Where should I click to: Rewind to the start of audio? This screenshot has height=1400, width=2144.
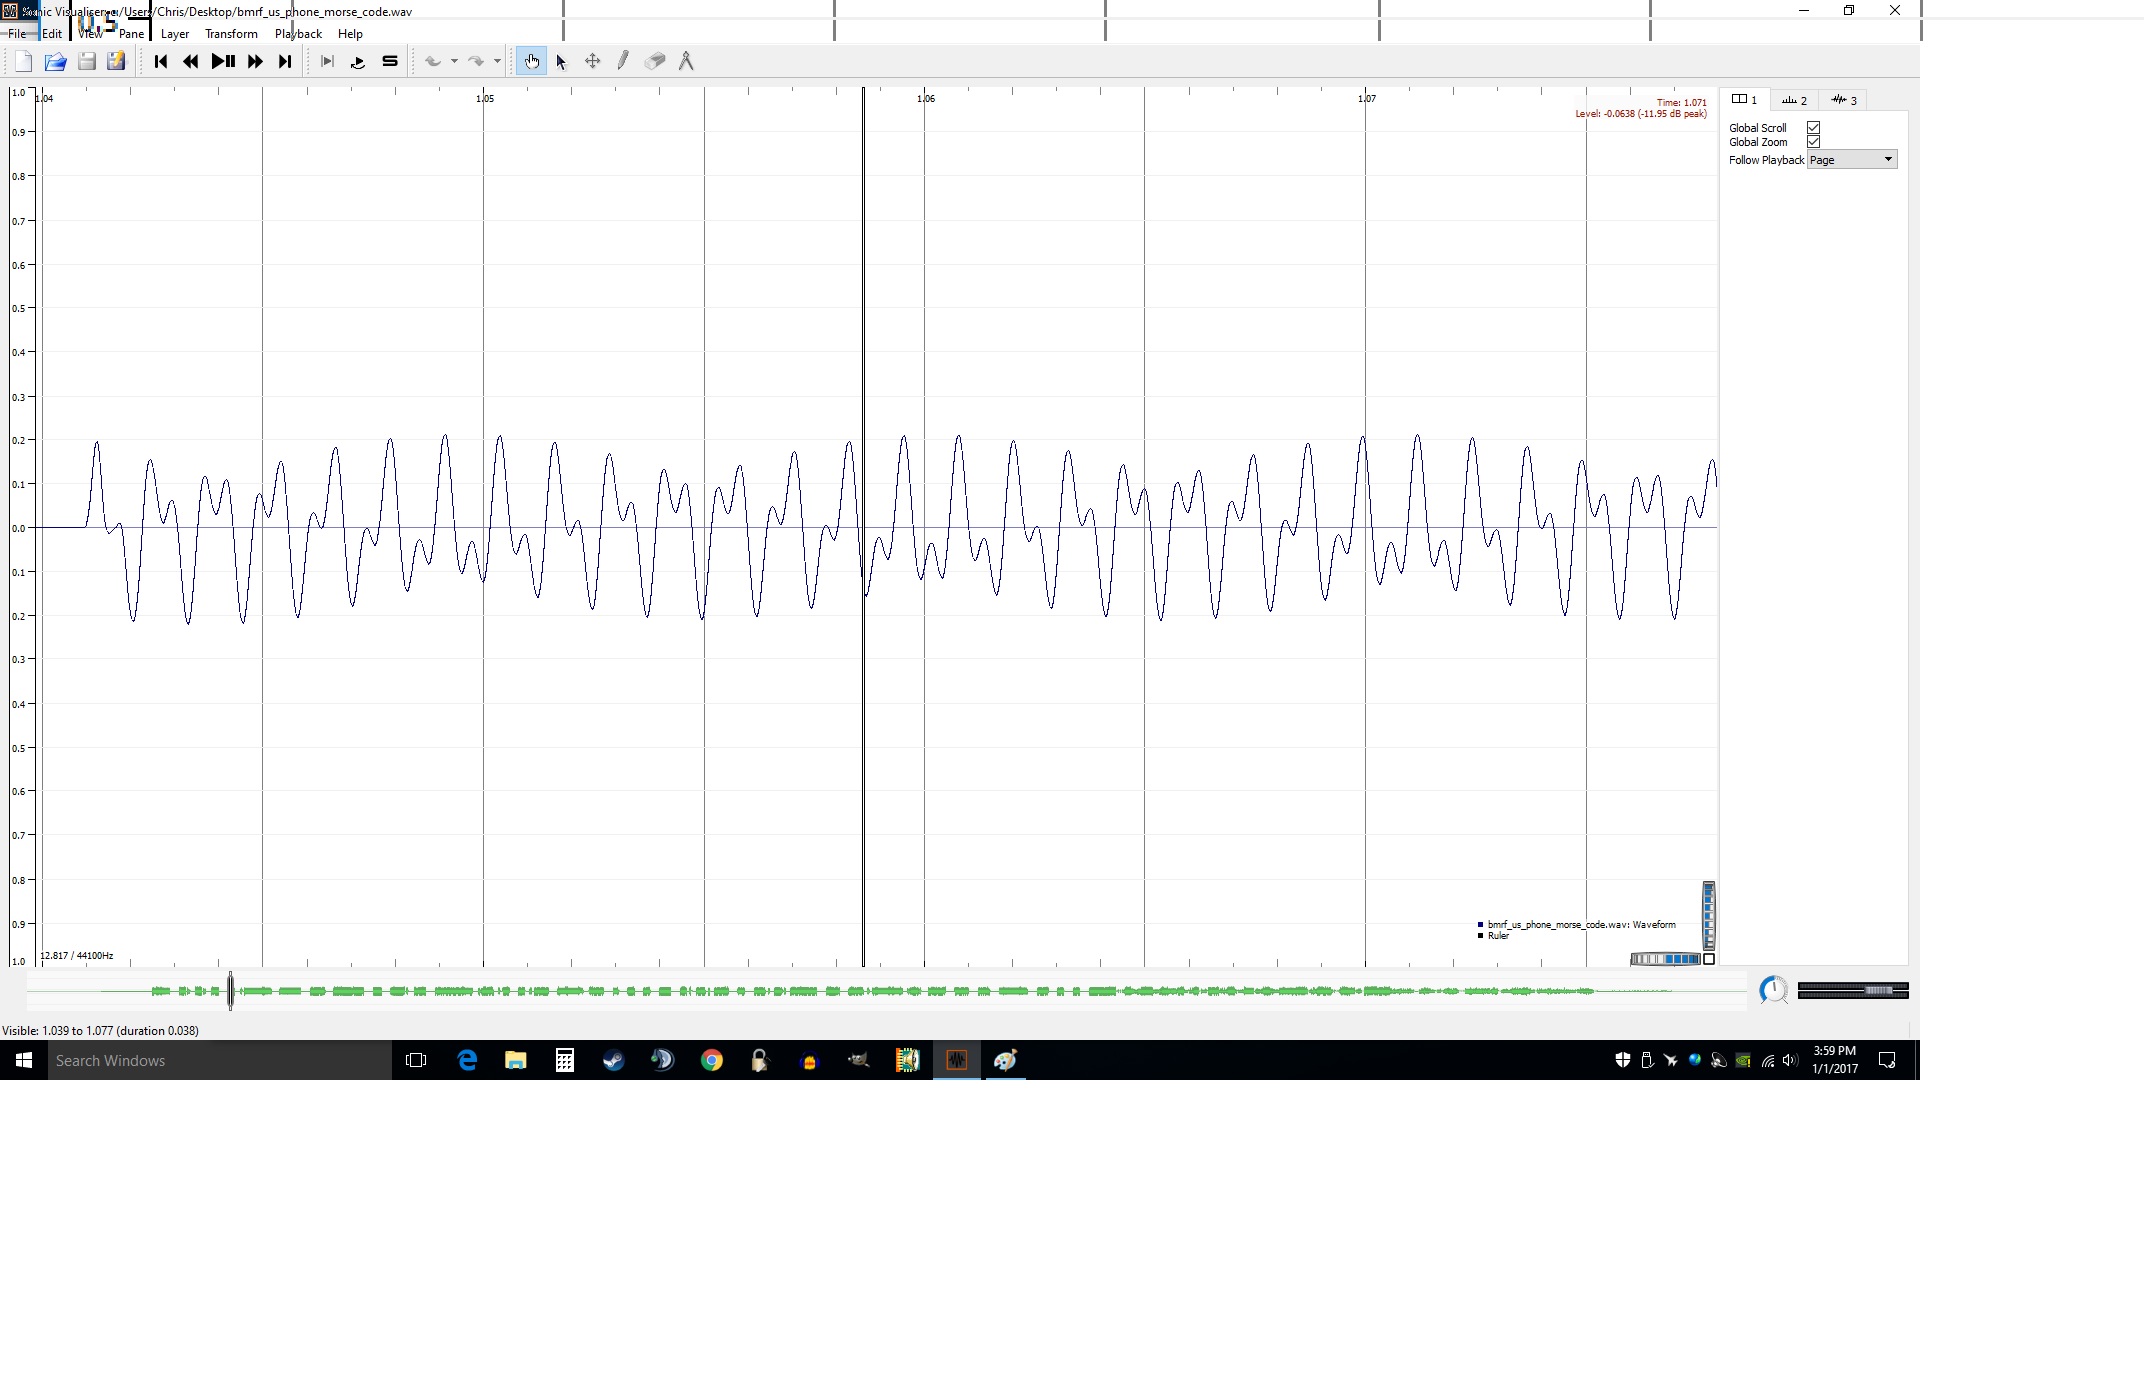[161, 62]
